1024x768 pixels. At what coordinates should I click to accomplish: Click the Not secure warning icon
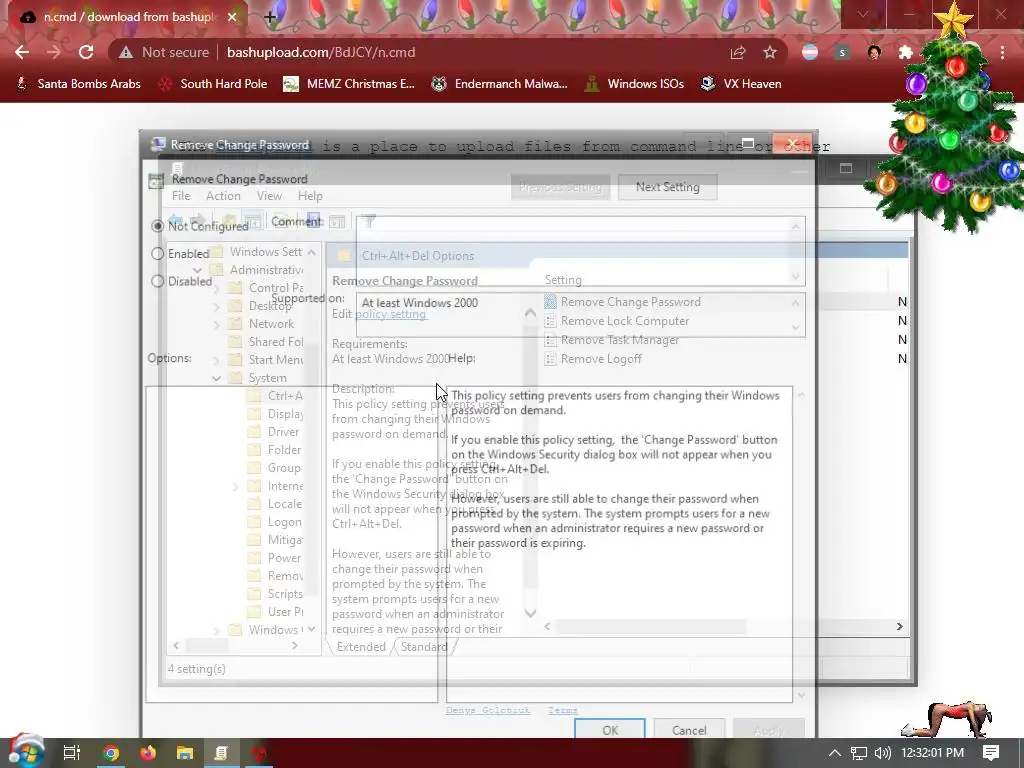pyautogui.click(x=125, y=52)
